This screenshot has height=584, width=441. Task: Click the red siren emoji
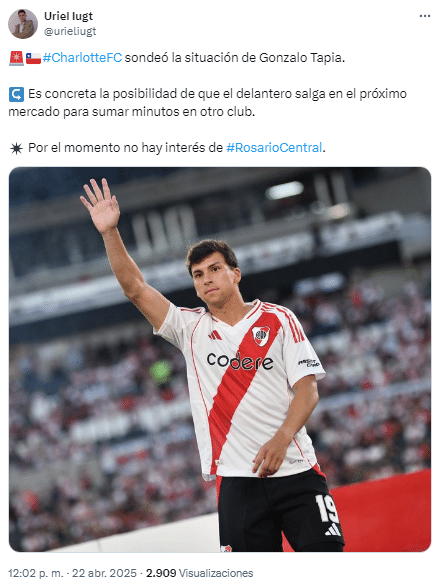coord(16,58)
